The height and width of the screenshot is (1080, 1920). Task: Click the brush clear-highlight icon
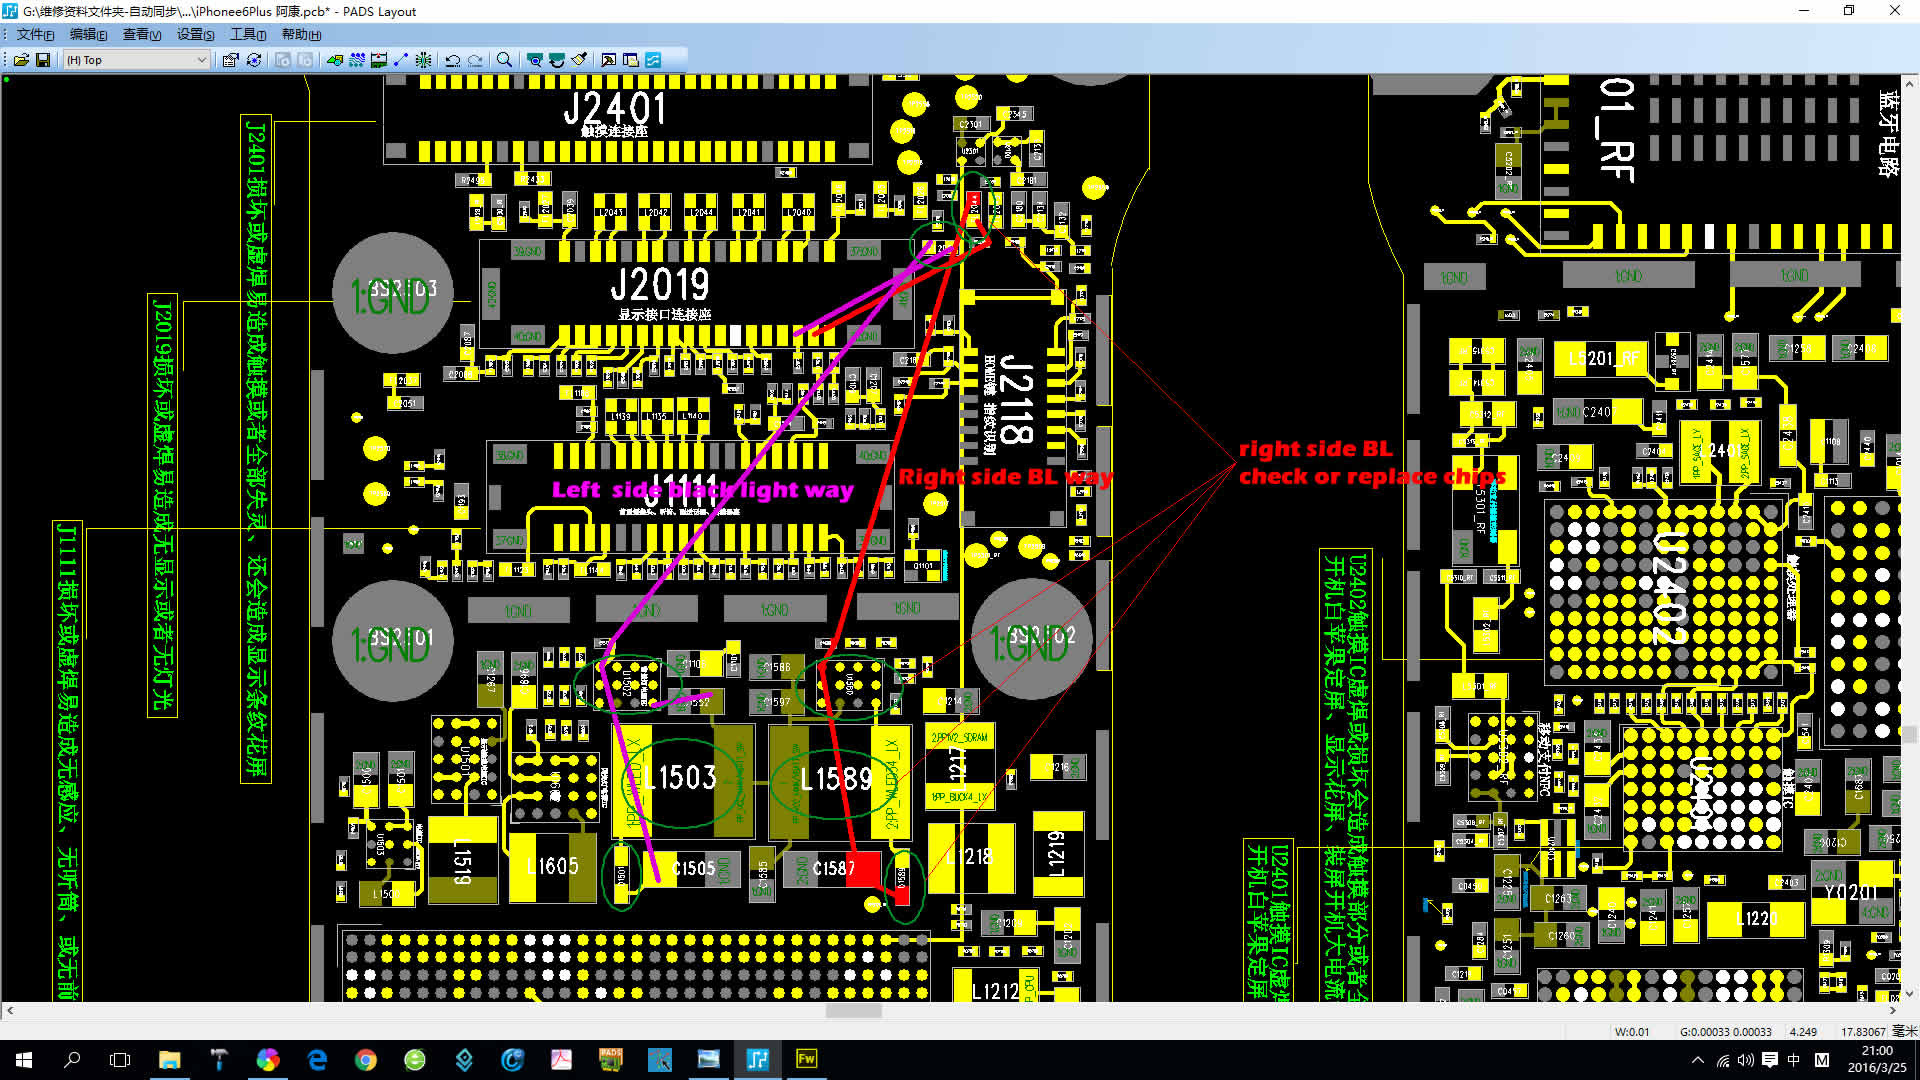579,60
